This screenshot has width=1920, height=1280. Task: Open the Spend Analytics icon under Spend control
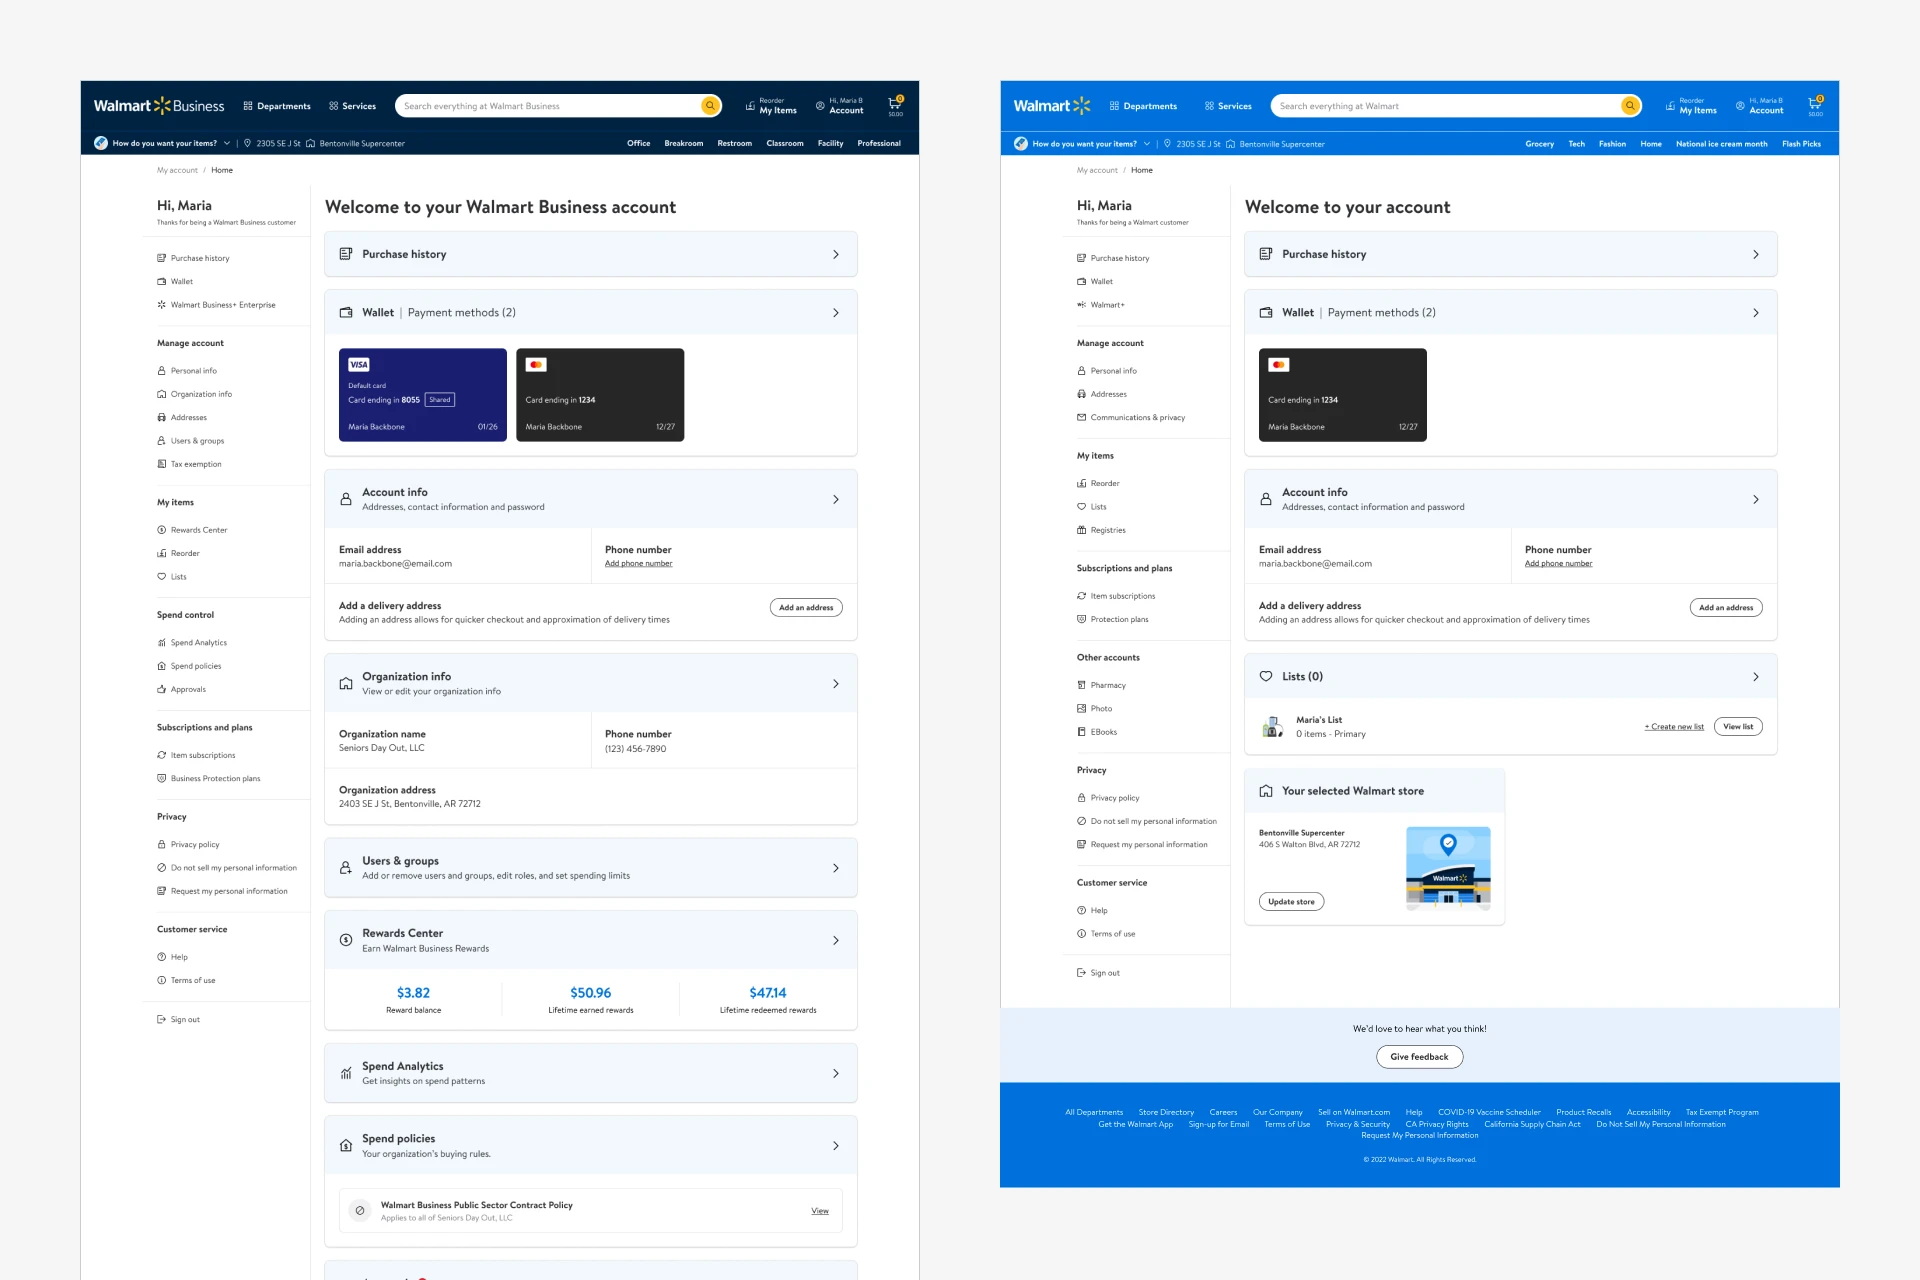pos(161,642)
